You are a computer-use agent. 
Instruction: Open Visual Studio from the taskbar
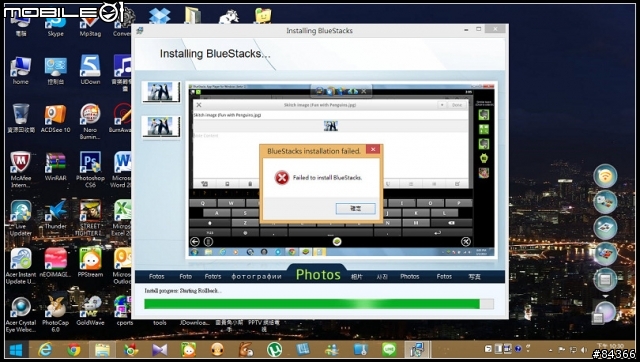pos(160,350)
